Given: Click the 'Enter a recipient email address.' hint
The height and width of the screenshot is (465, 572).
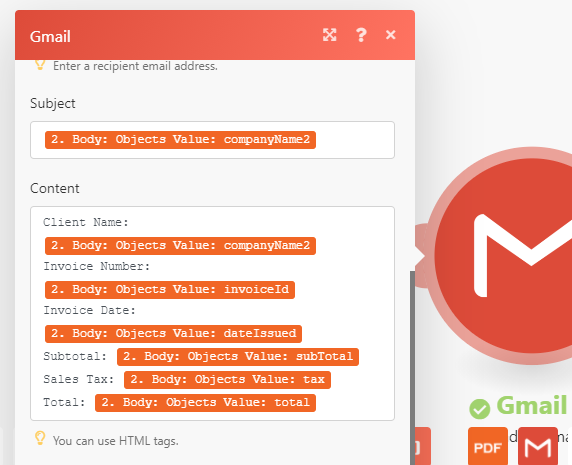Looking at the screenshot, I should [135, 66].
